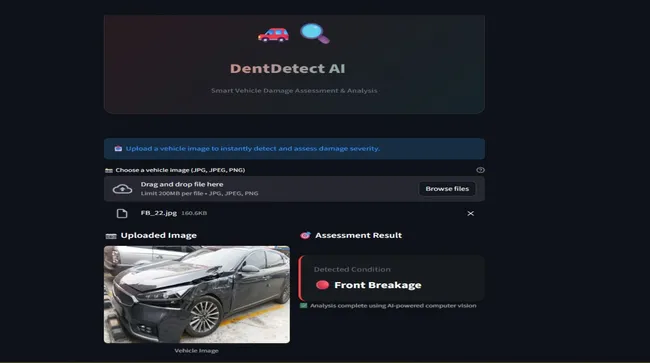Image resolution: width=650 pixels, height=363 pixels.
Task: Click the Vehicle Image caption
Action: (196, 351)
